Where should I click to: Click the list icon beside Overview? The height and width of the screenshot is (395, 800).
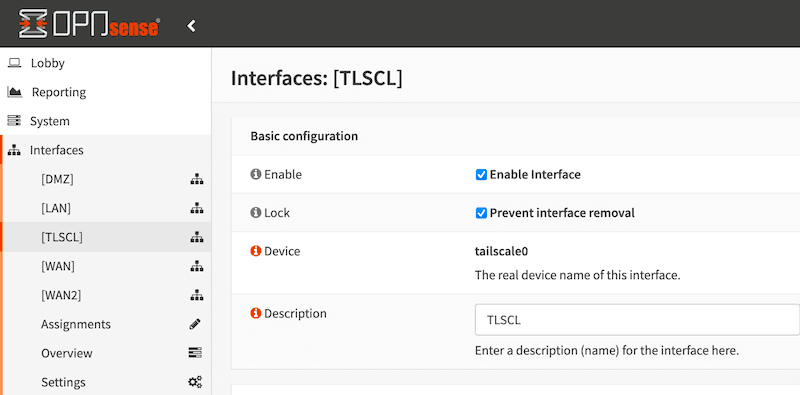click(195, 353)
